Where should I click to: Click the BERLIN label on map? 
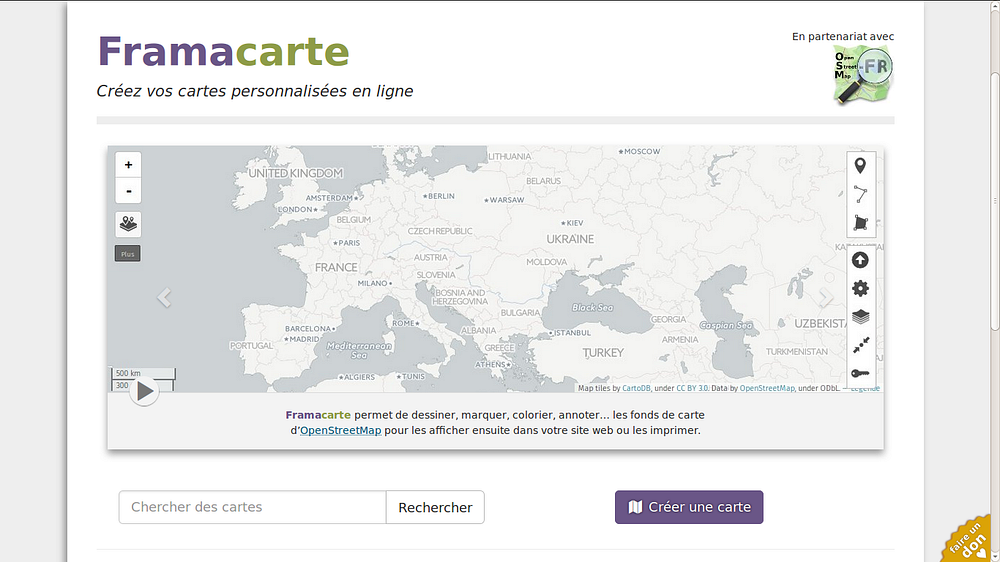point(439,196)
